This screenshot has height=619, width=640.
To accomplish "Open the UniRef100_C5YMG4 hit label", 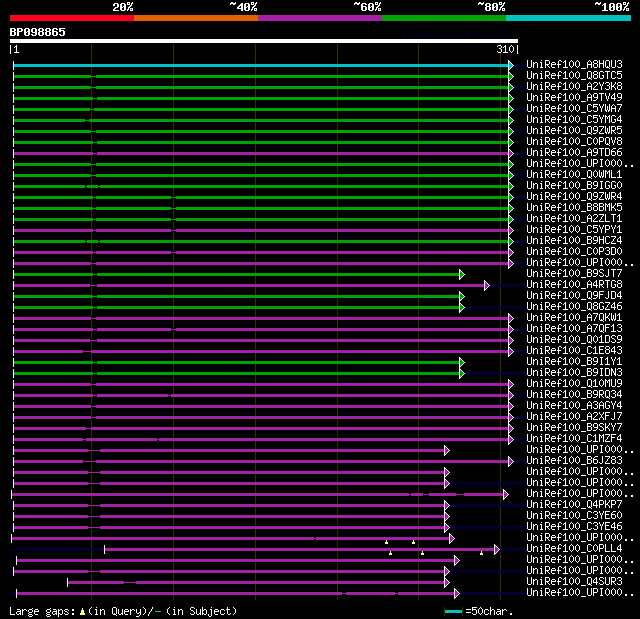I will (x=574, y=120).
